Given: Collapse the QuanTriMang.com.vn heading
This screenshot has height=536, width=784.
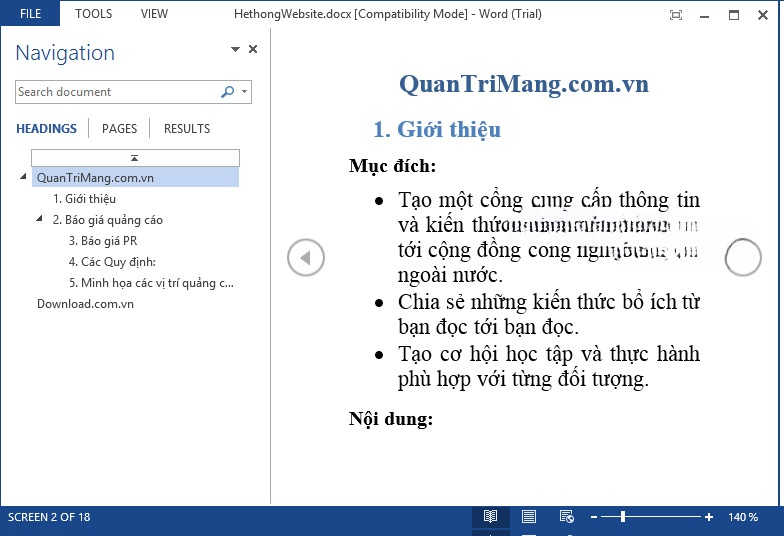Looking at the screenshot, I should click(x=23, y=177).
